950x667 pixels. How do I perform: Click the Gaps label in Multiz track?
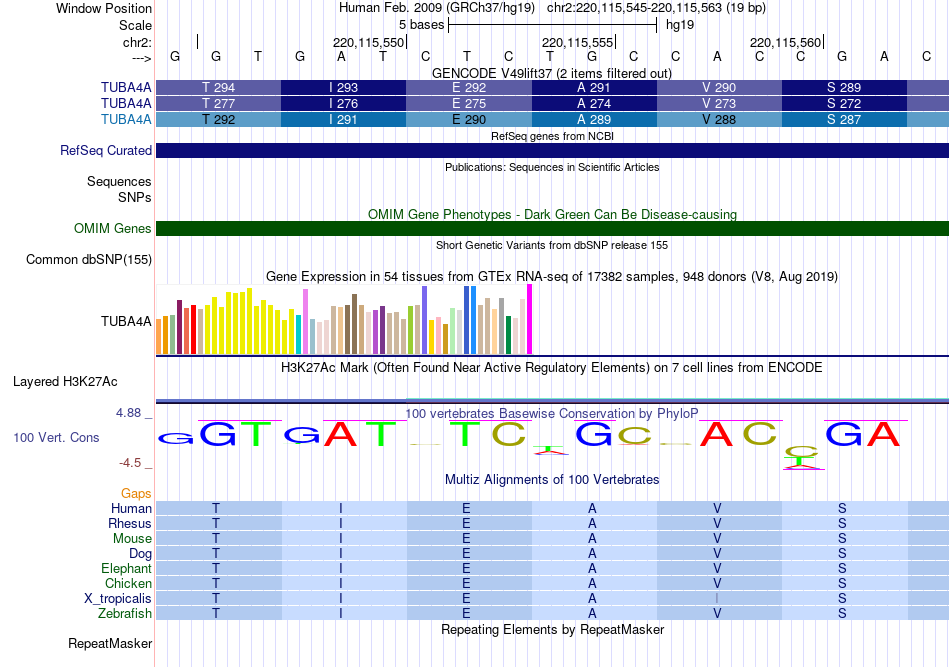click(136, 494)
